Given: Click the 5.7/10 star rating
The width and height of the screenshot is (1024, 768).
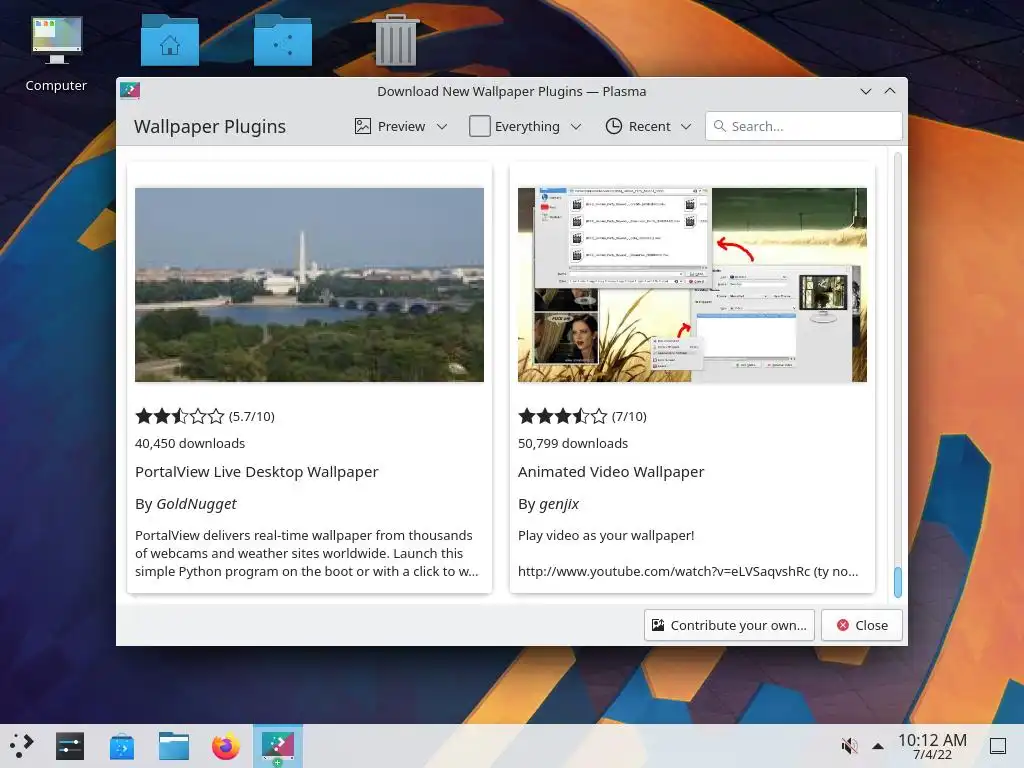Looking at the screenshot, I should point(205,416).
